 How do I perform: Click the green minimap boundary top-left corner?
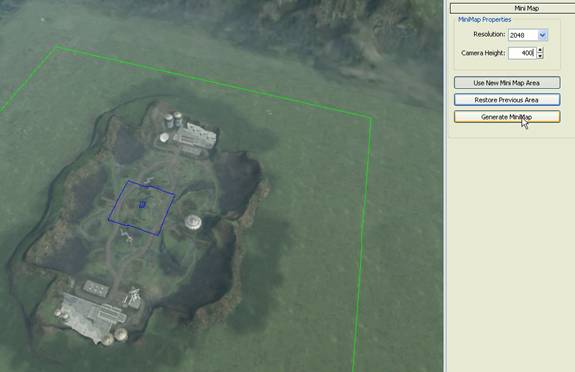point(57,46)
